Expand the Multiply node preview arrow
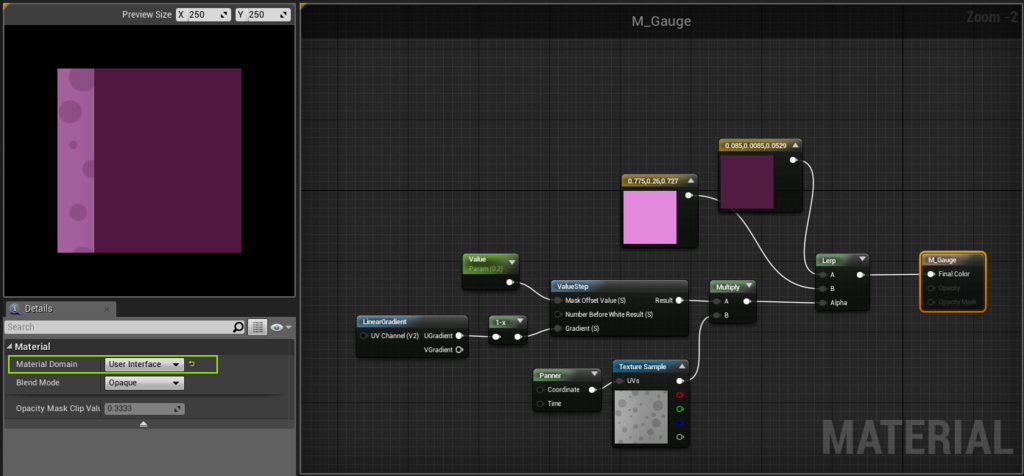 [748, 287]
